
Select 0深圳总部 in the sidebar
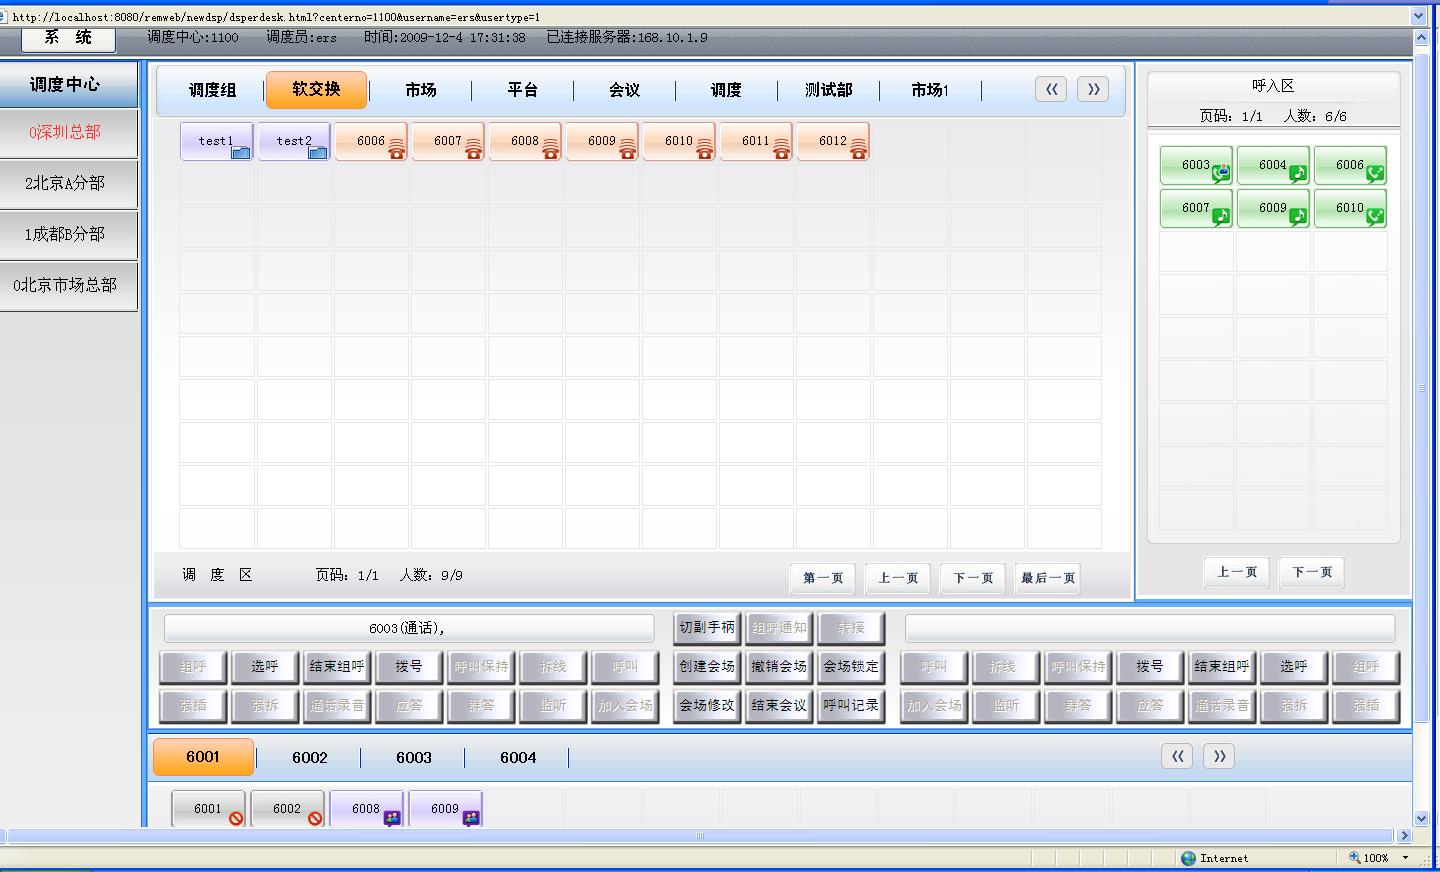click(x=68, y=133)
